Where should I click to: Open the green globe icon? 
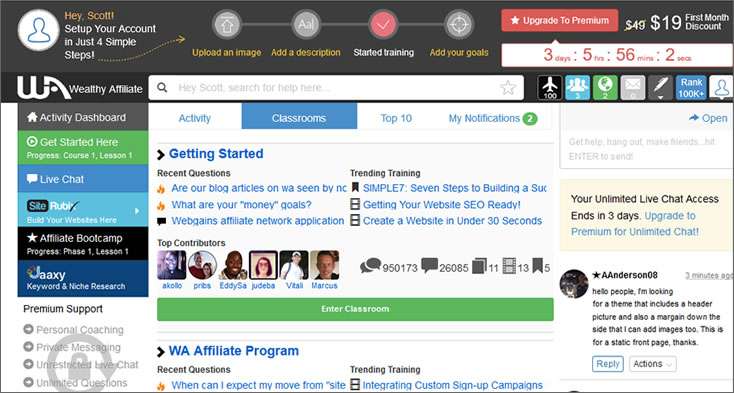click(x=605, y=87)
